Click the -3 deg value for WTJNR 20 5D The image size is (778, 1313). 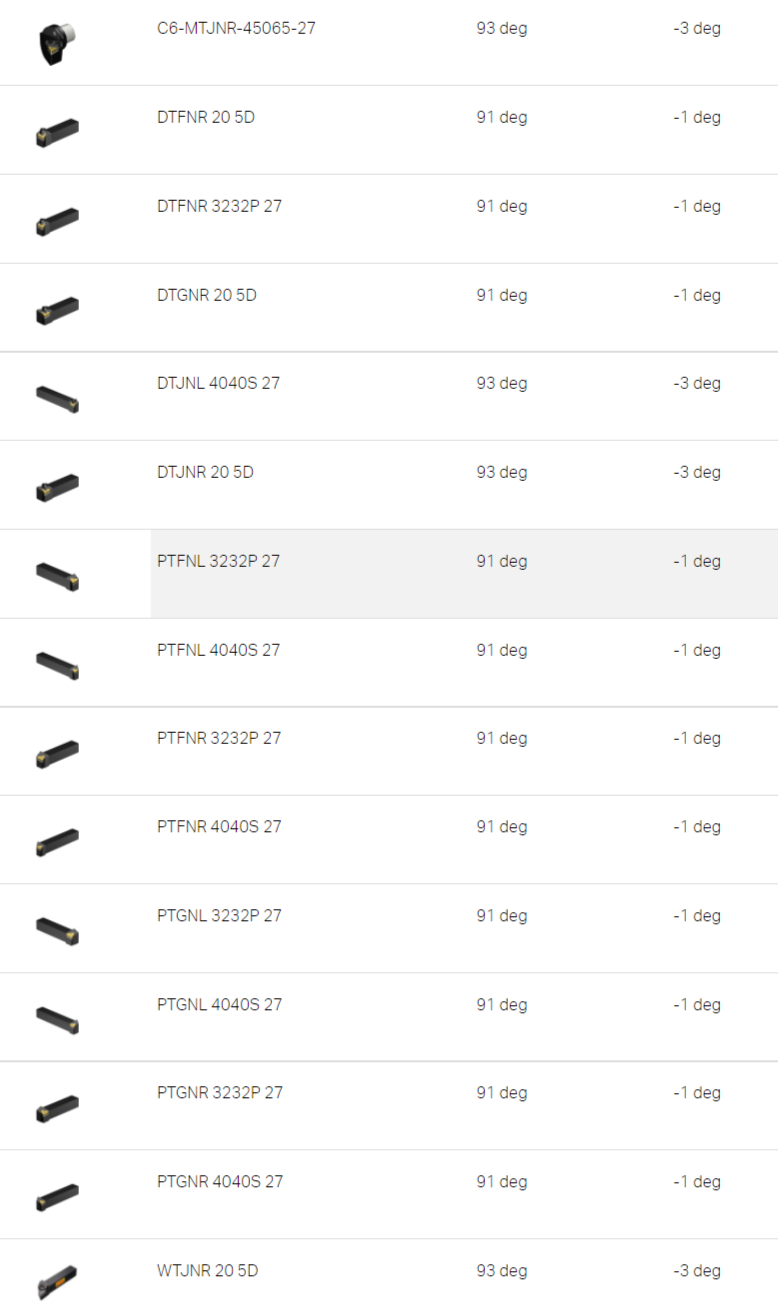(x=696, y=1271)
